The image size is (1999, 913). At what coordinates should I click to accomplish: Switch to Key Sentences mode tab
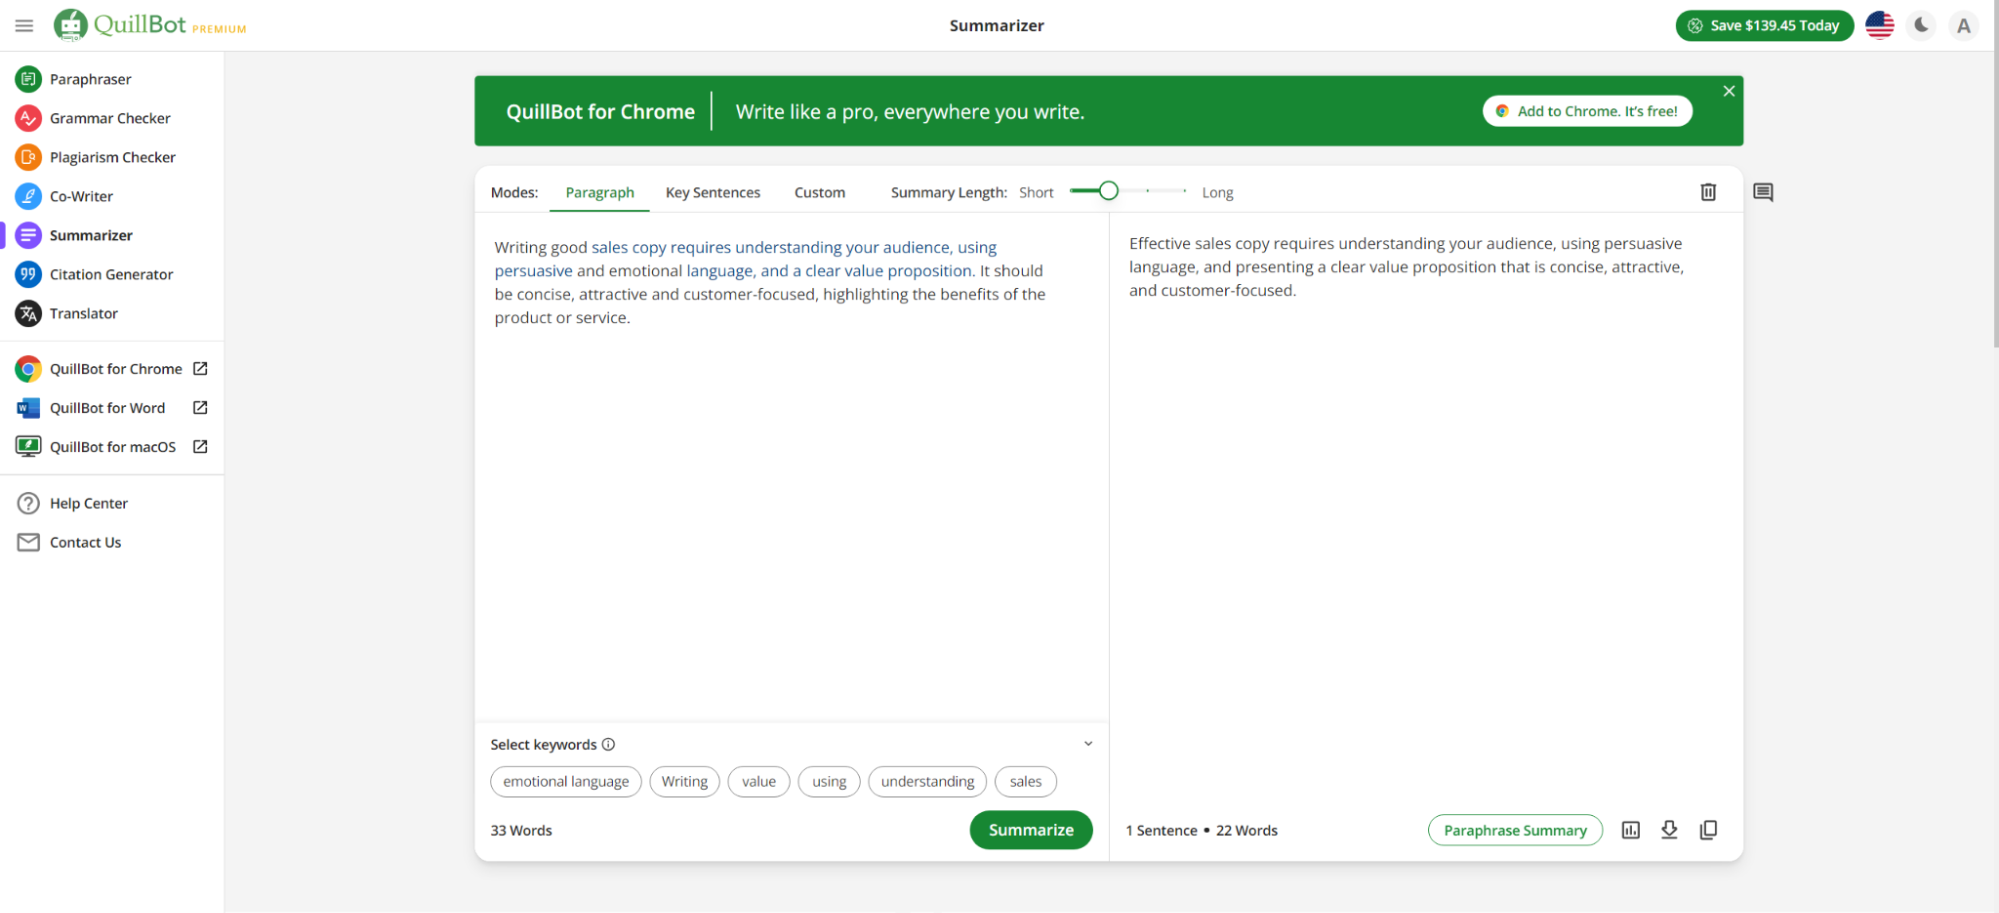[713, 192]
